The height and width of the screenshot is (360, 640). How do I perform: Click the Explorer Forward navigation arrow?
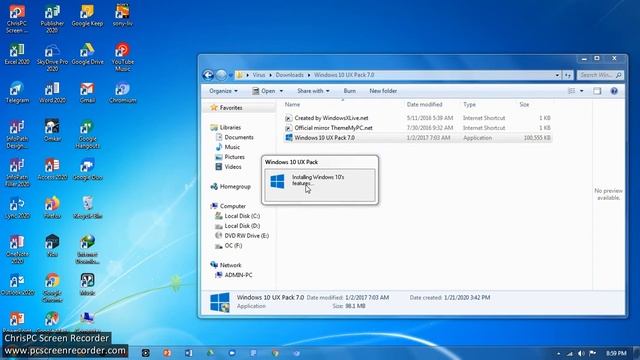click(x=221, y=75)
